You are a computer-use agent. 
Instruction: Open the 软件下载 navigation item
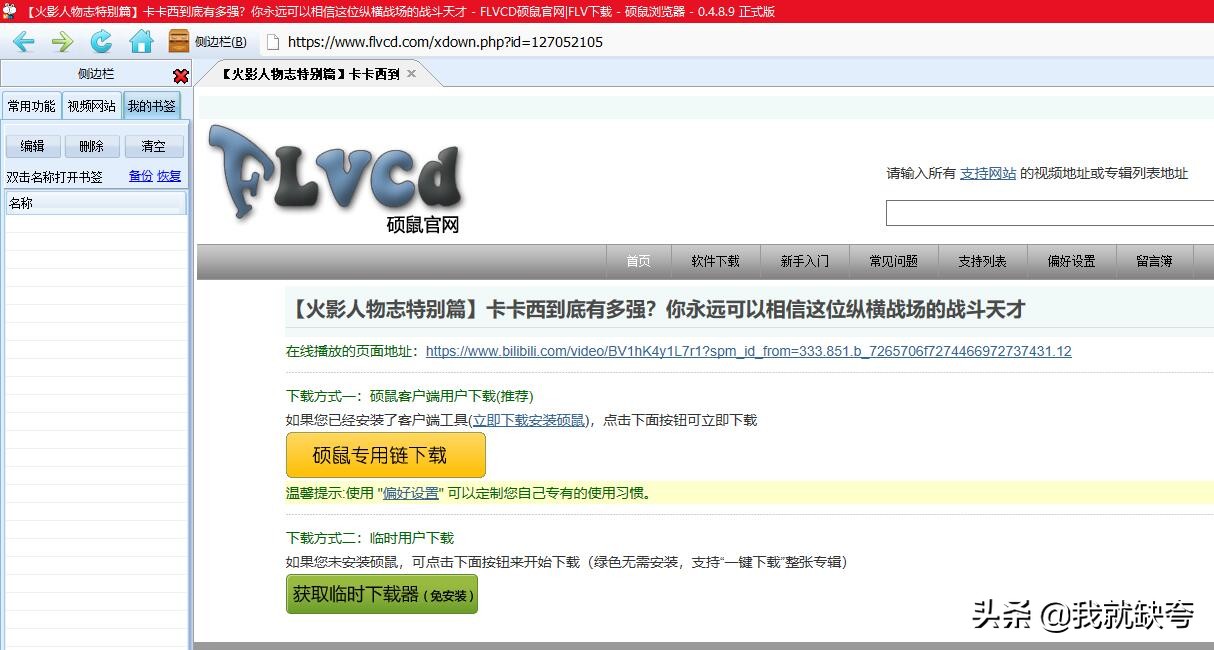click(716, 261)
